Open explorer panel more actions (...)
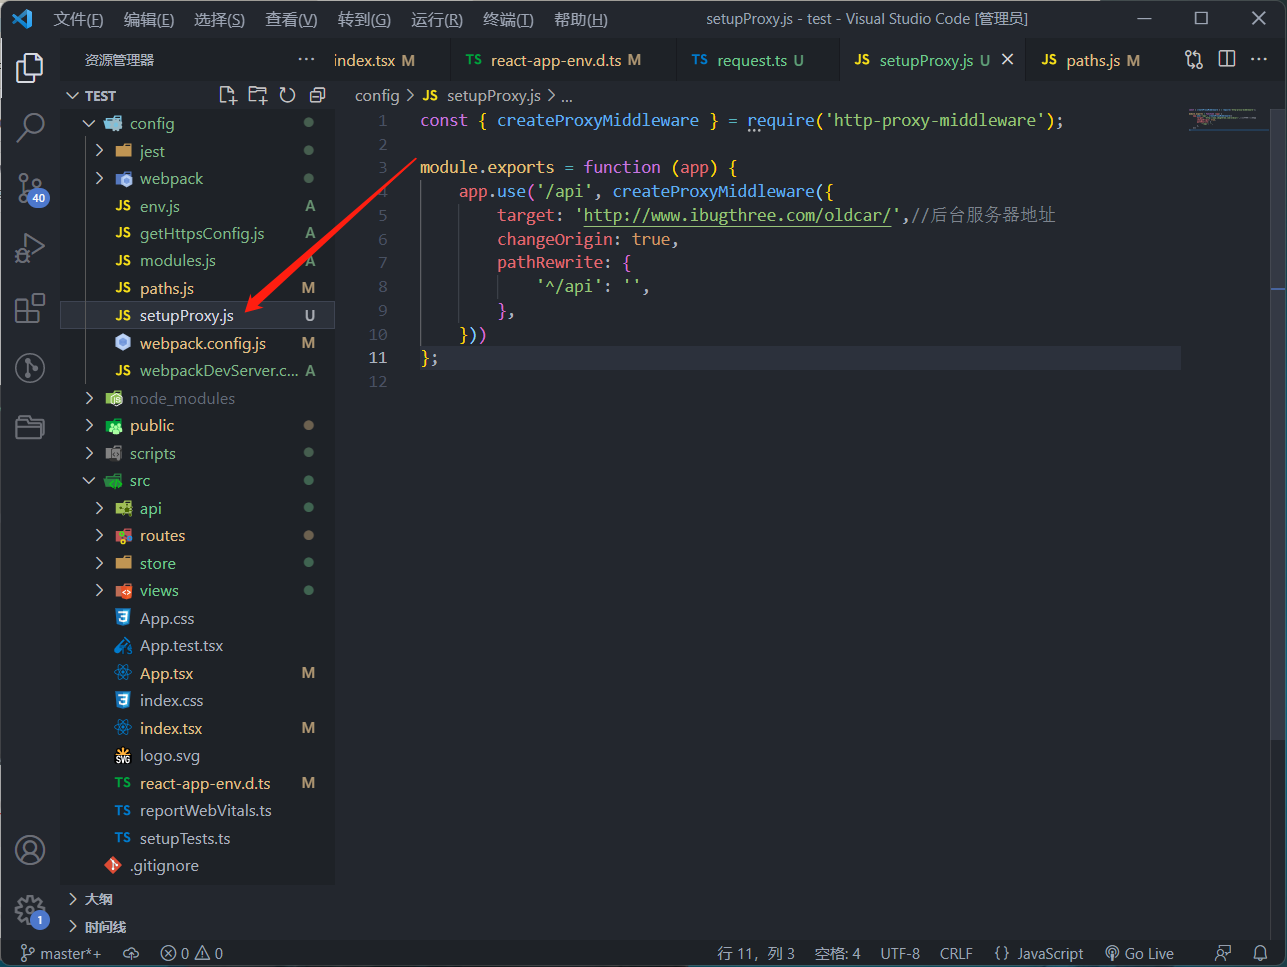Viewport: 1287px width, 967px height. coord(306,60)
